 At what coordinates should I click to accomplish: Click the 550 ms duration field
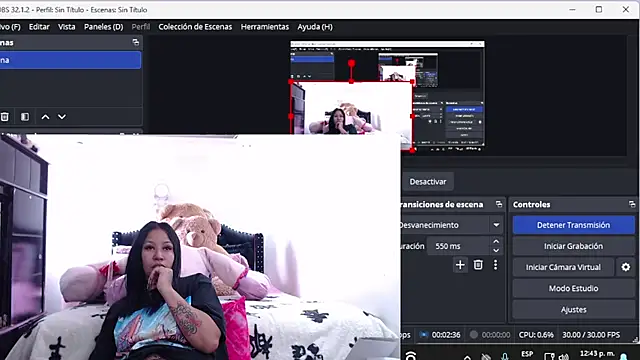pos(459,246)
